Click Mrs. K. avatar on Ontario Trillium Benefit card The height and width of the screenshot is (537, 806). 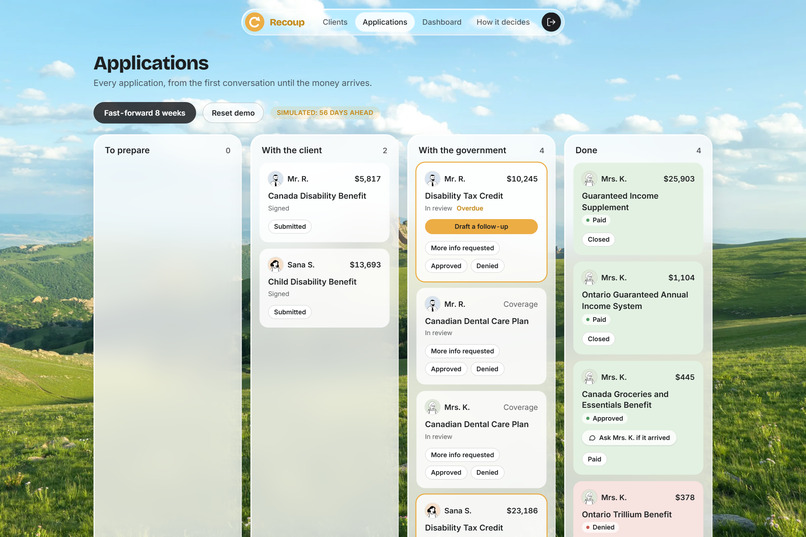[590, 497]
